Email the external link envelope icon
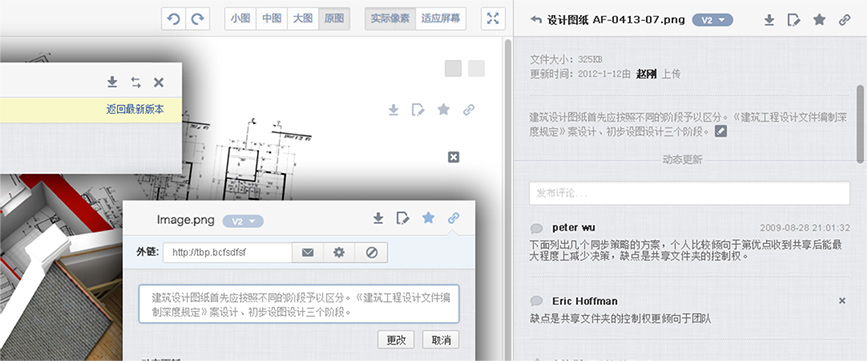The image size is (867, 361). [308, 252]
